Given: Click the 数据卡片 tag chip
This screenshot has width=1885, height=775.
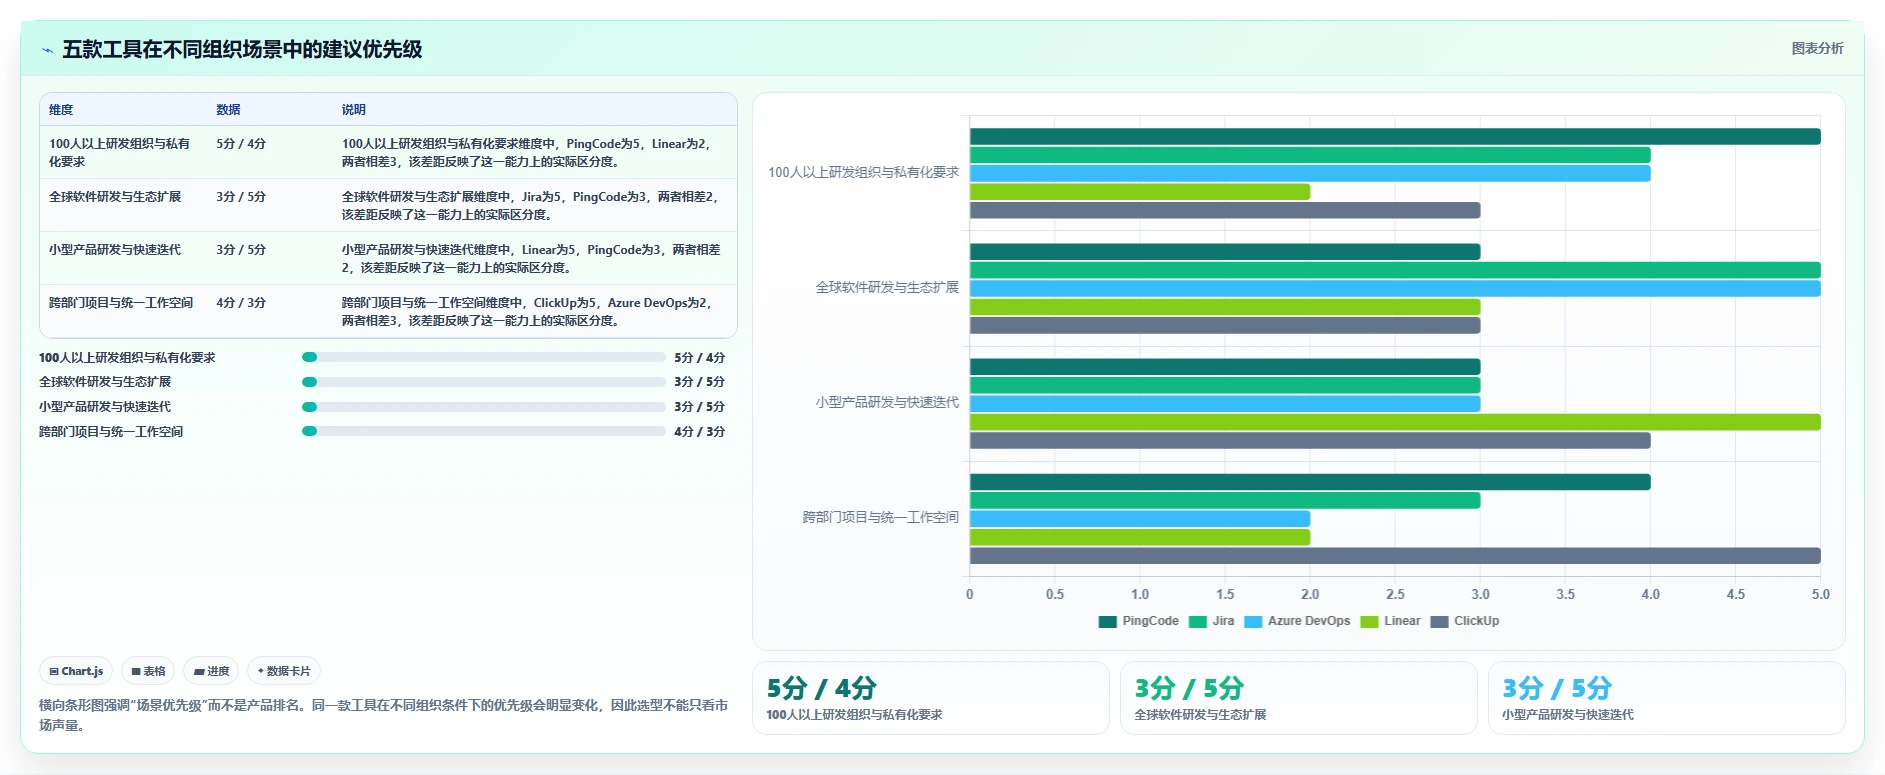Looking at the screenshot, I should (x=284, y=671).
